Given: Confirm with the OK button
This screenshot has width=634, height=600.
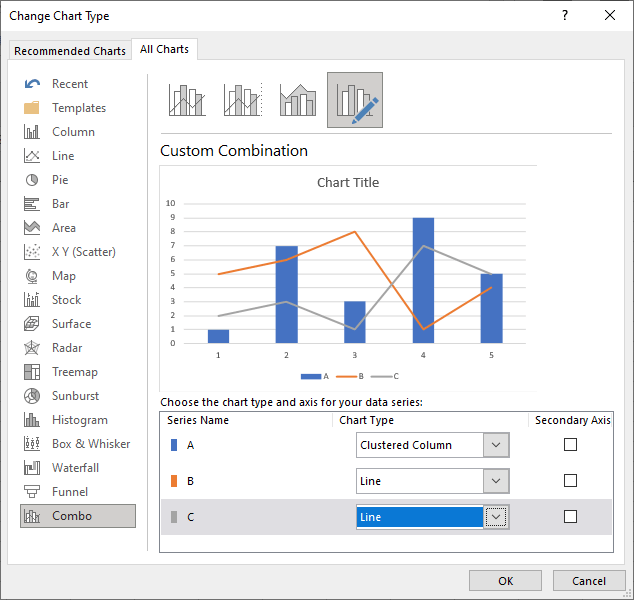Looking at the screenshot, I should coord(505,581).
